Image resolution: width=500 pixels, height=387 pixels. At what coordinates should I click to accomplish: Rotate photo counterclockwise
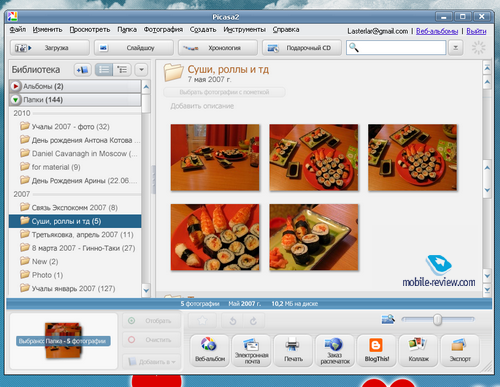(233, 321)
